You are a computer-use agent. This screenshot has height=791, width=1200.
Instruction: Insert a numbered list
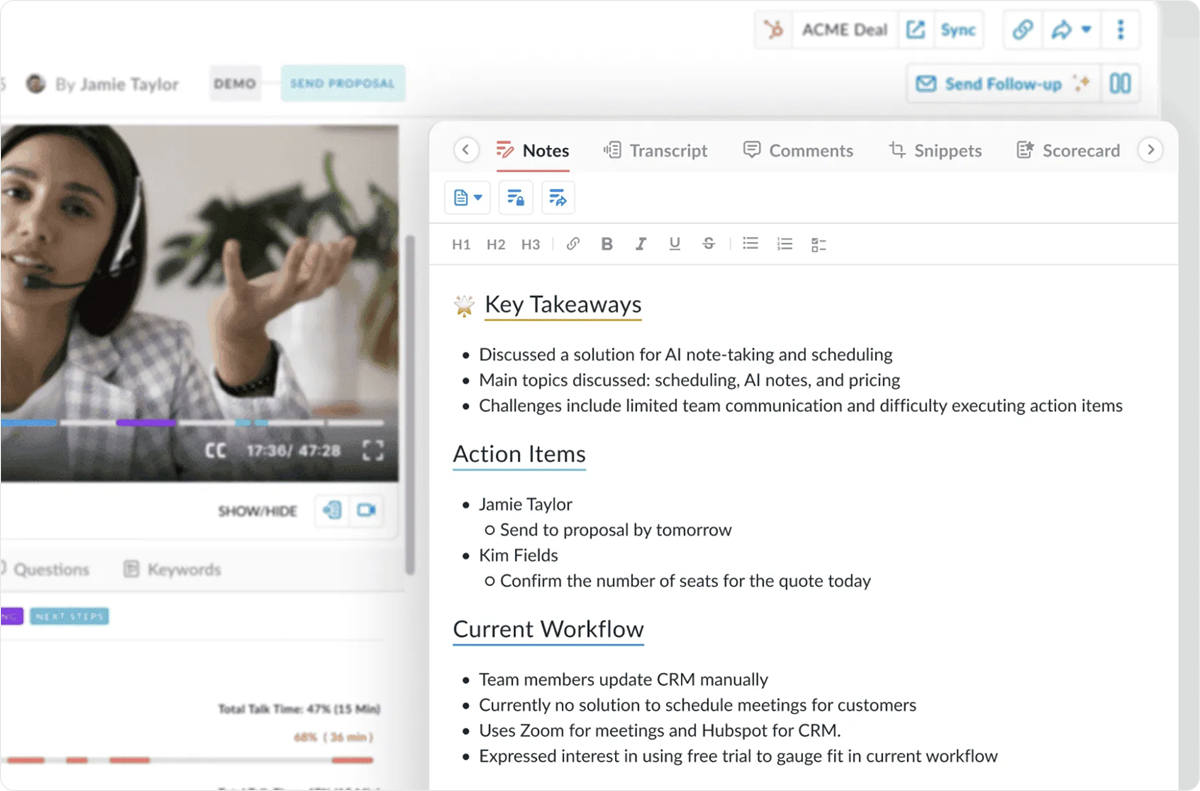coord(785,243)
